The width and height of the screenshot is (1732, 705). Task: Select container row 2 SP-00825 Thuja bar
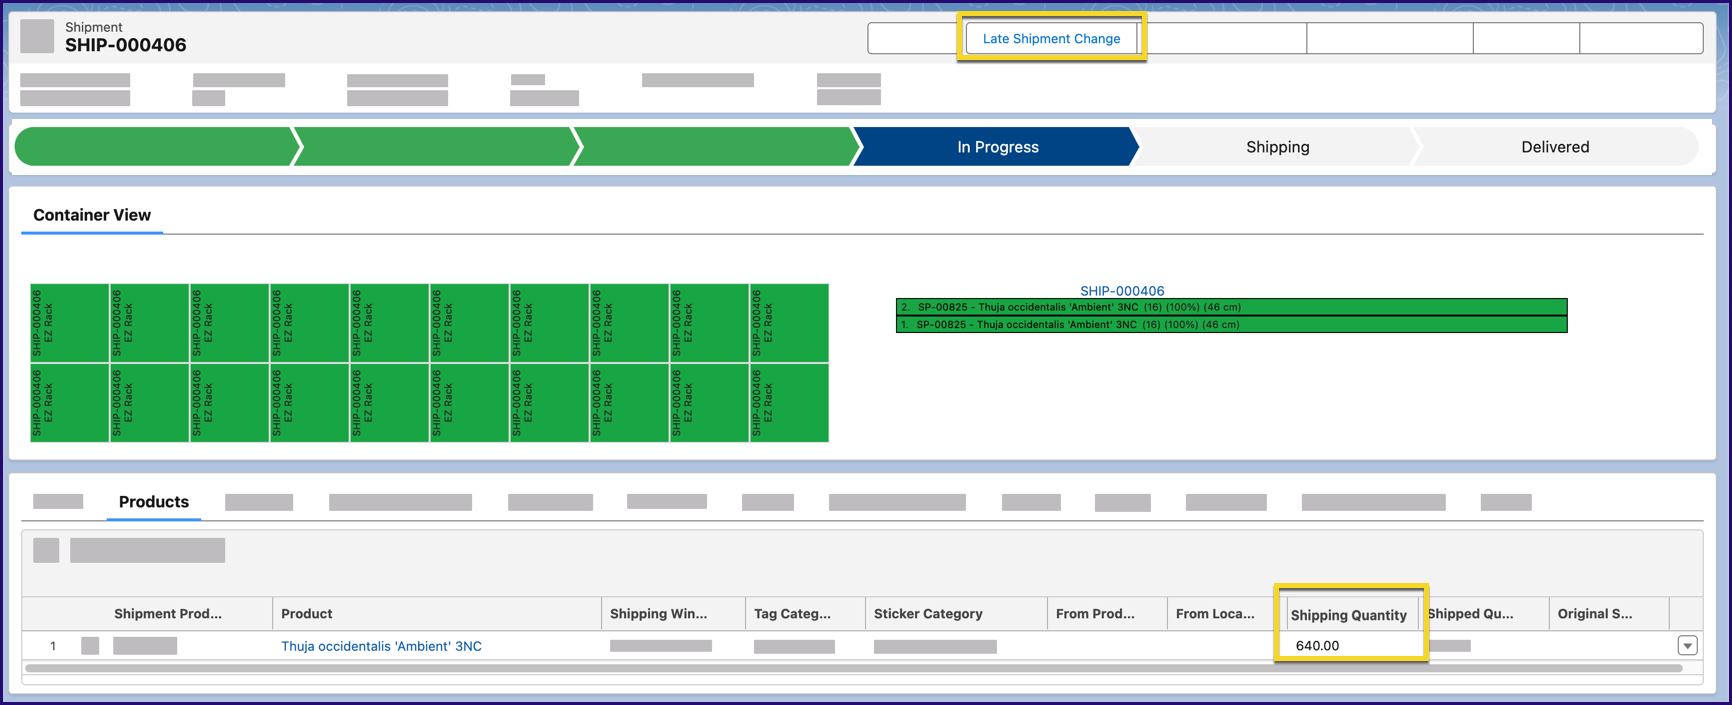point(1231,307)
